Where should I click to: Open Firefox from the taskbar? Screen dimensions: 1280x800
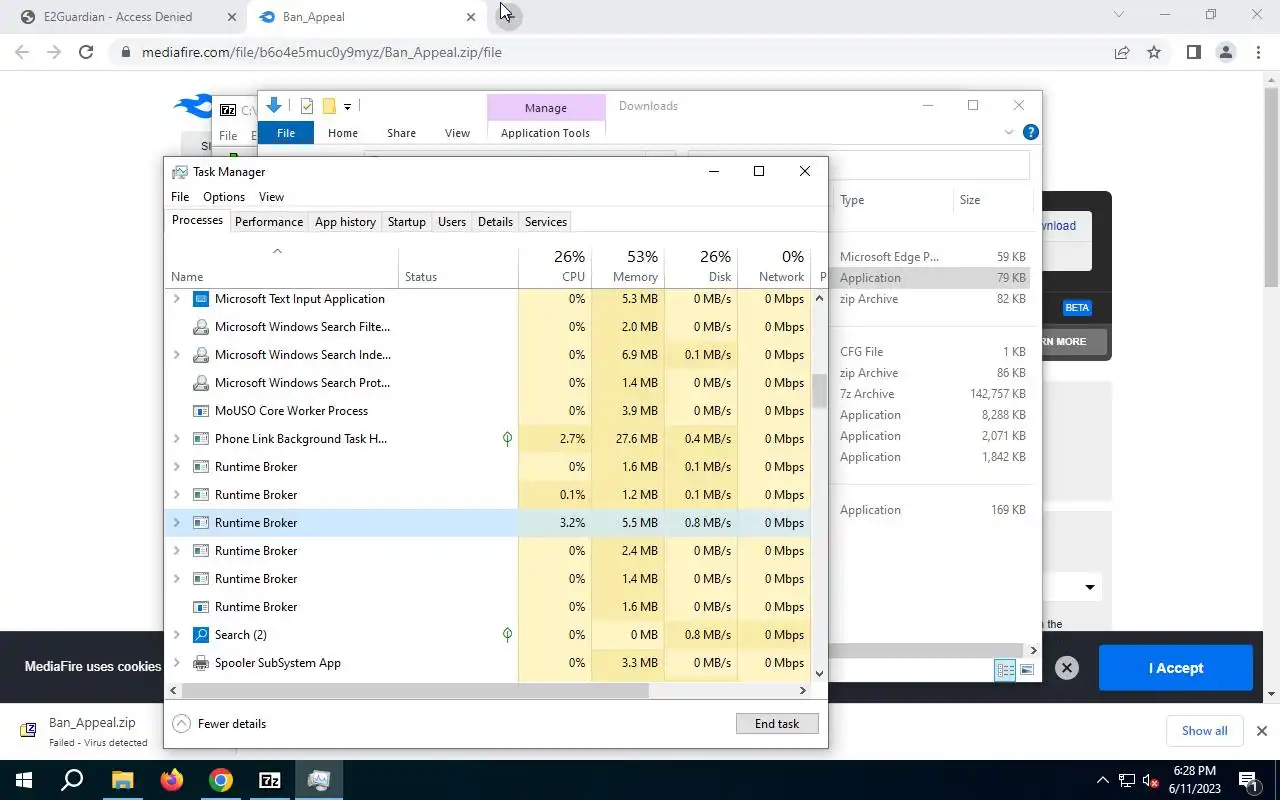(172, 780)
